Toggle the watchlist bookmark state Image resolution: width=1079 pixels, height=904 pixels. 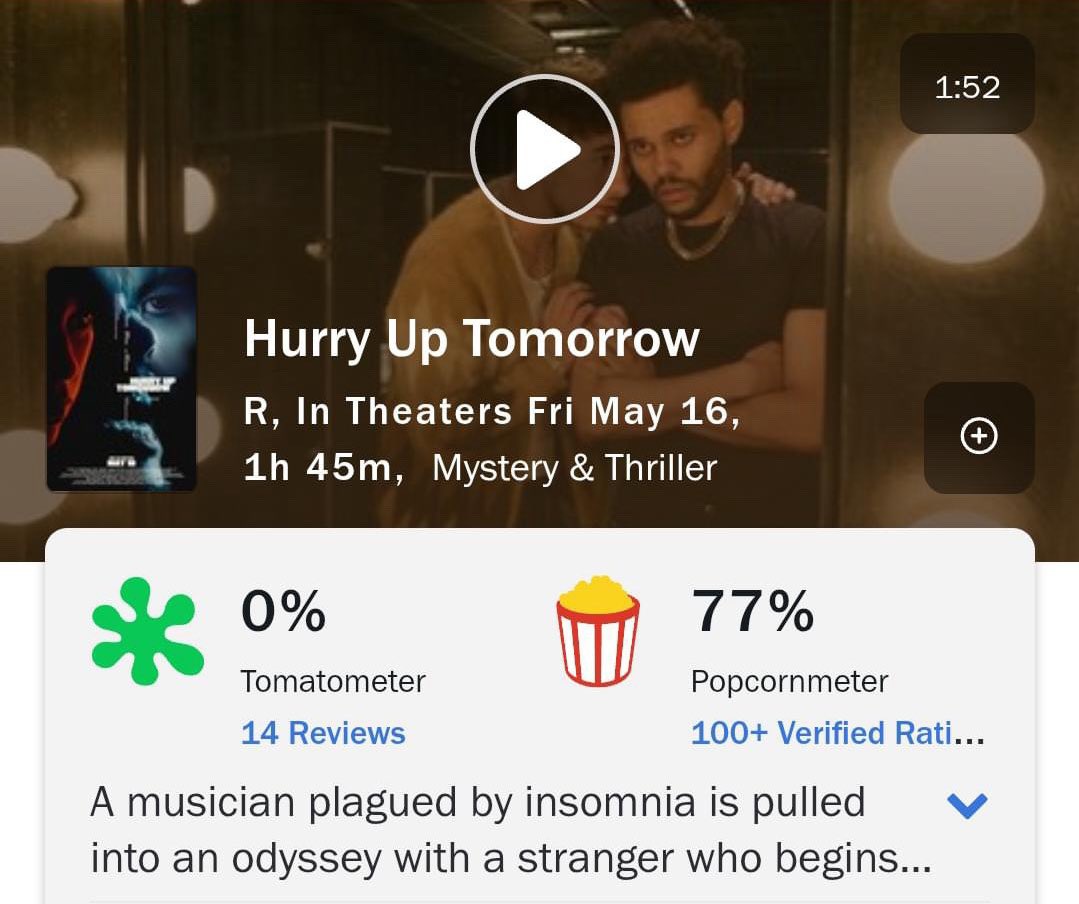[978, 436]
